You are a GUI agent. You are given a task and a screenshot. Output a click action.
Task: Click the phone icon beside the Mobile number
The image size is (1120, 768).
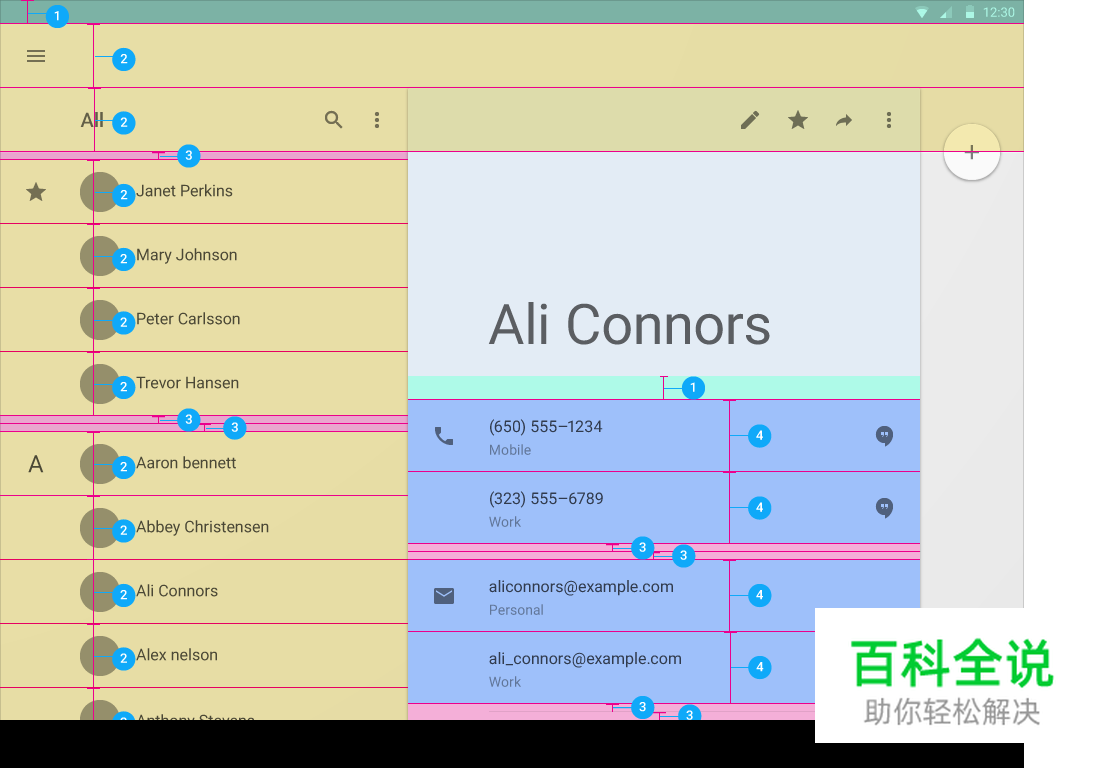[444, 436]
